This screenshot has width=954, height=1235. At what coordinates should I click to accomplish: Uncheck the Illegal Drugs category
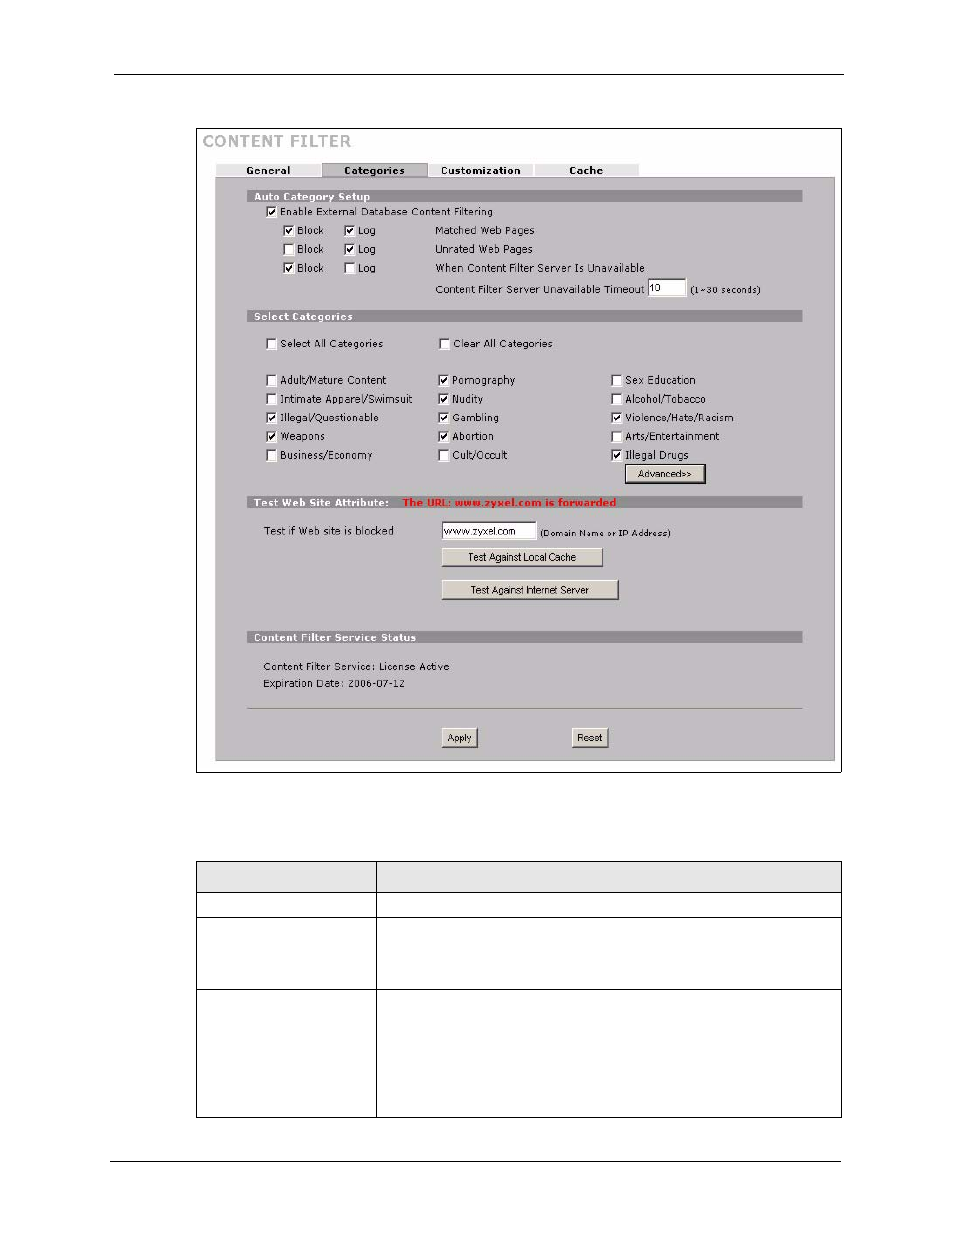click(x=617, y=456)
